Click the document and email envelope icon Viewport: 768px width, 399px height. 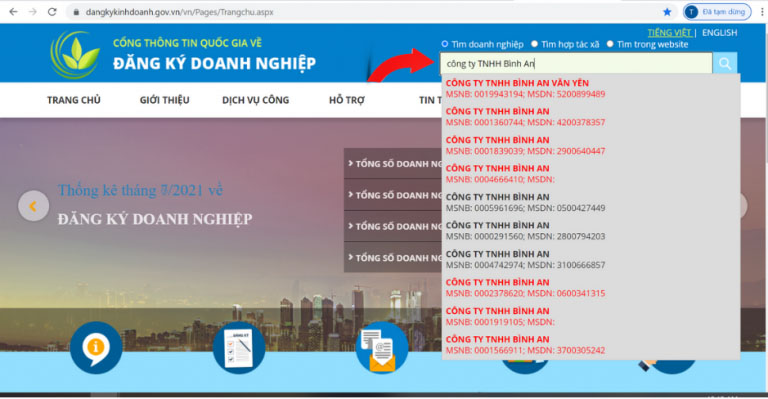coord(382,348)
